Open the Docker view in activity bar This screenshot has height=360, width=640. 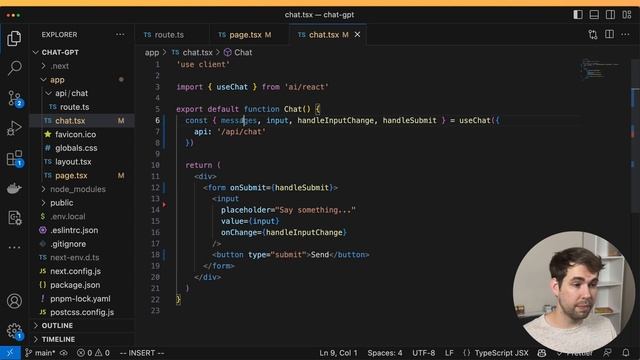point(14,189)
